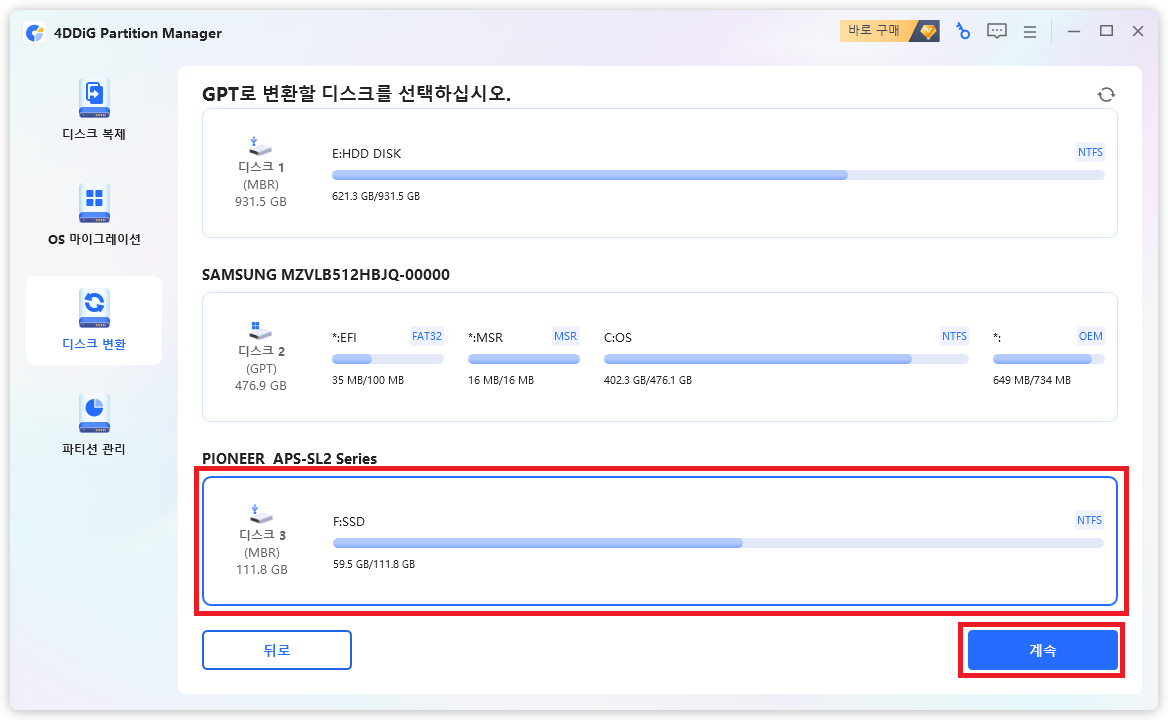Click the key (register) icon in title bar
Viewport: 1168px width, 720px height.
pos(963,31)
